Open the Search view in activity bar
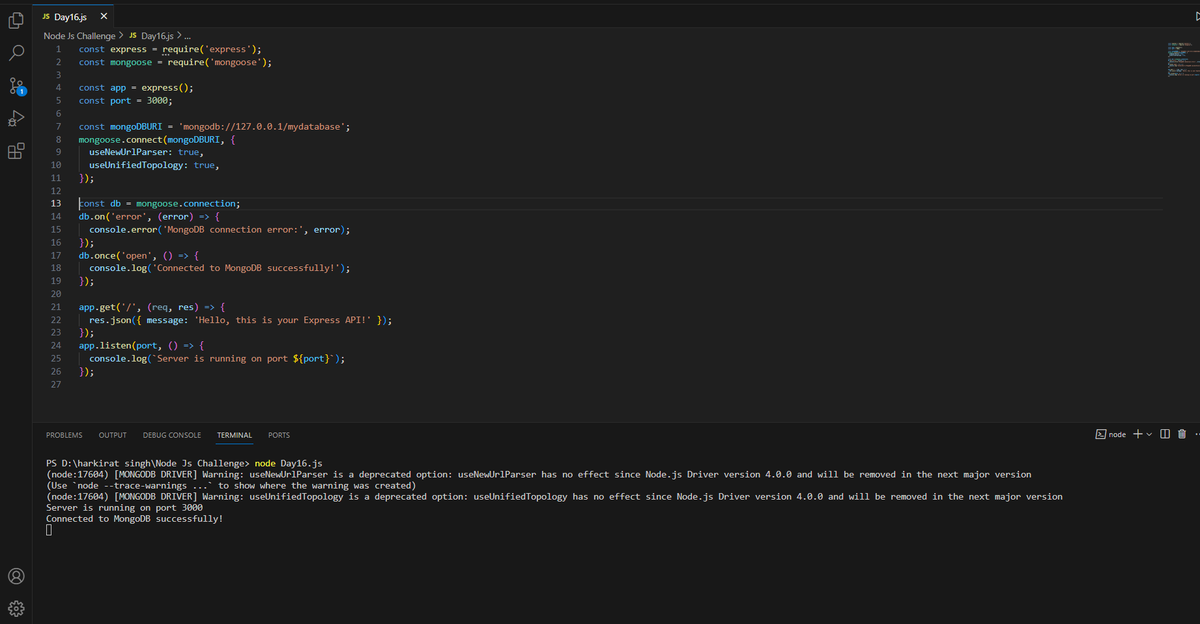This screenshot has width=1200, height=624. point(16,52)
